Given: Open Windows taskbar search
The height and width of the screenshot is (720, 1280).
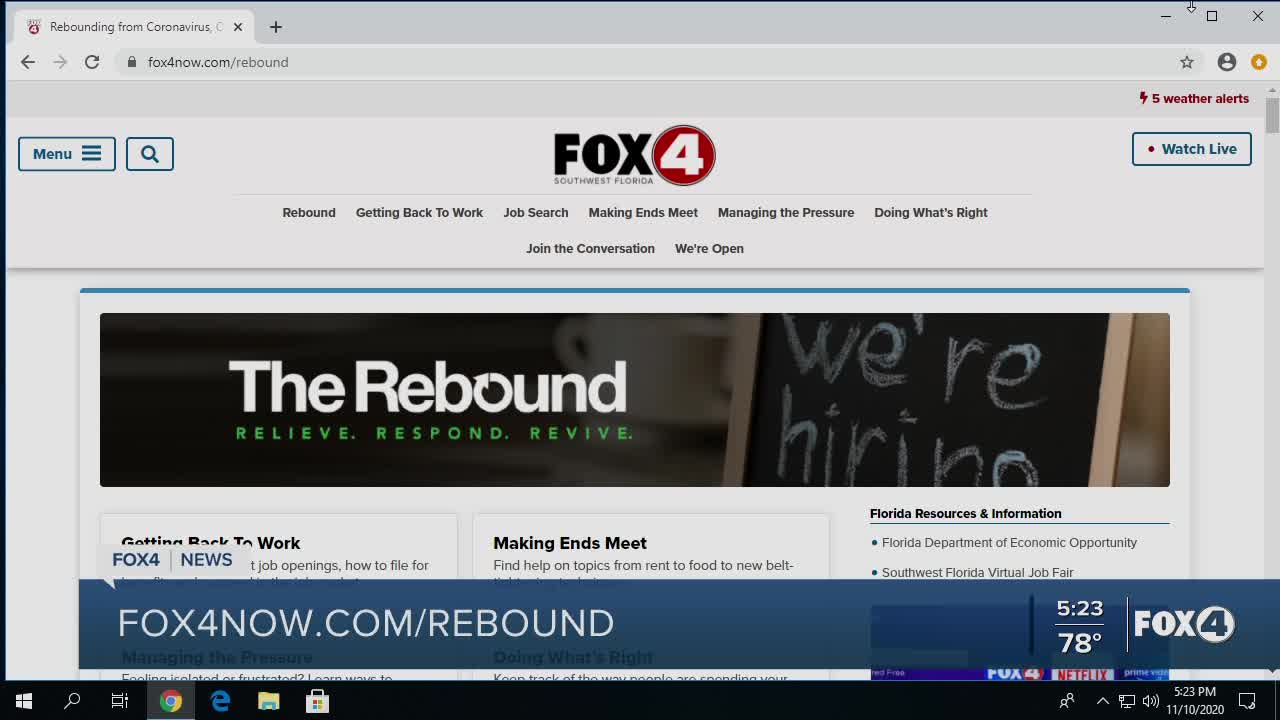Looking at the screenshot, I should (x=72, y=701).
